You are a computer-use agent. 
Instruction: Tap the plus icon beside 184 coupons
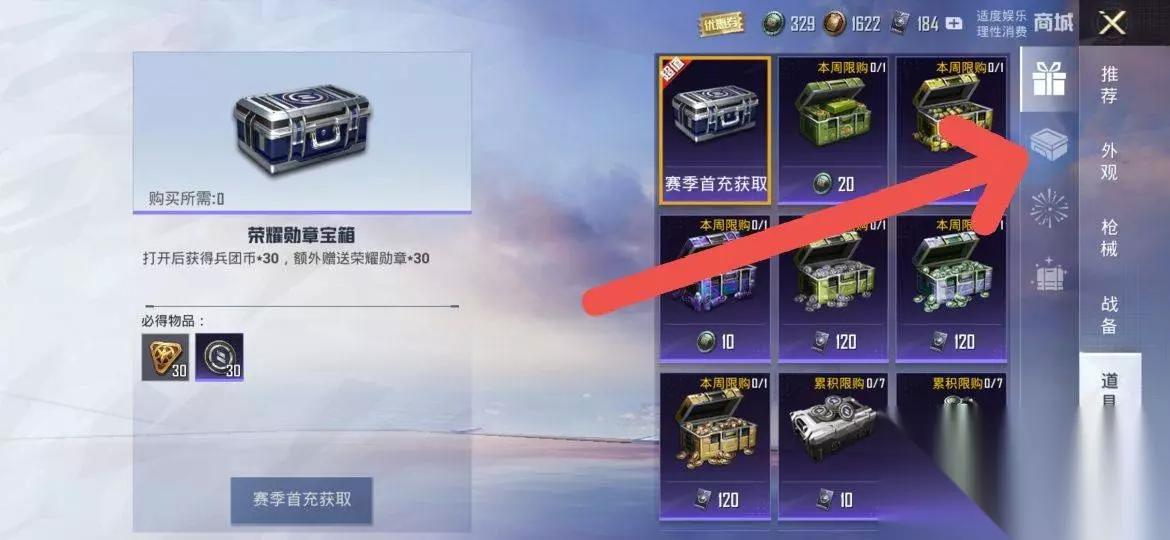(x=954, y=24)
